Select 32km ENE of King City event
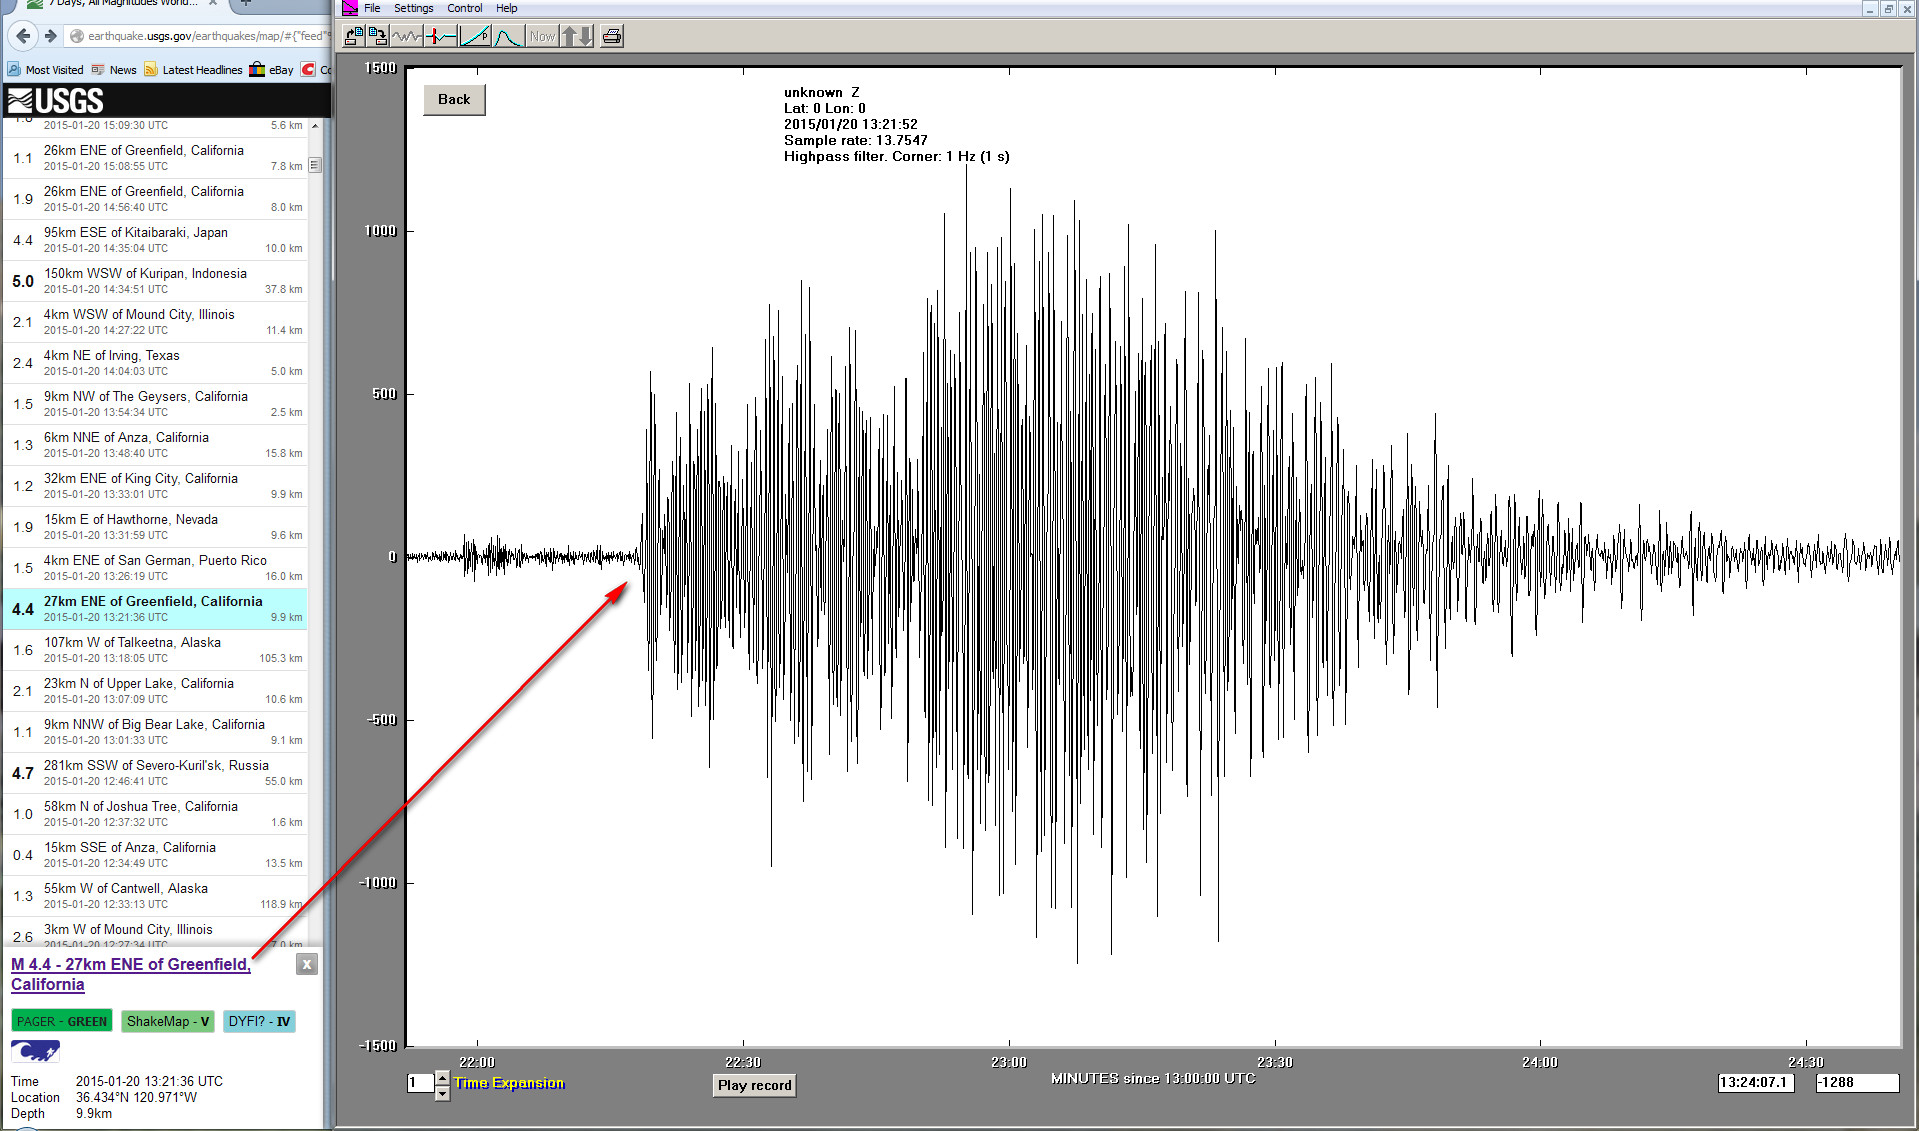The width and height of the screenshot is (1919, 1131). [x=155, y=486]
